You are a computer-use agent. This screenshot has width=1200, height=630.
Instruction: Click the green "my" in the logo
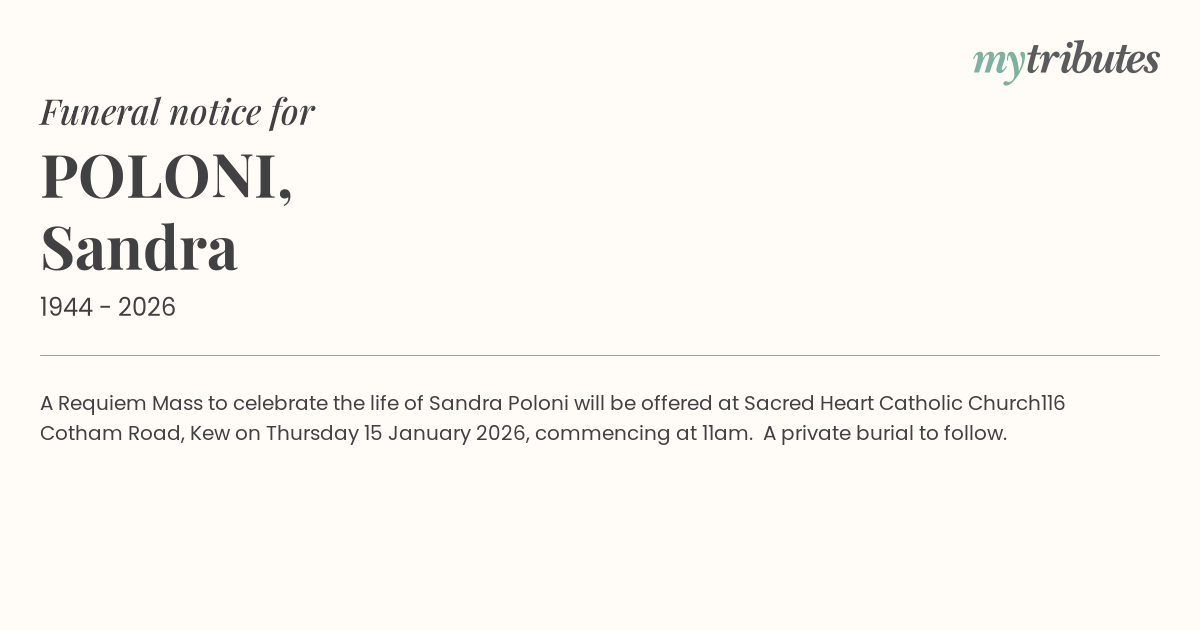(998, 62)
